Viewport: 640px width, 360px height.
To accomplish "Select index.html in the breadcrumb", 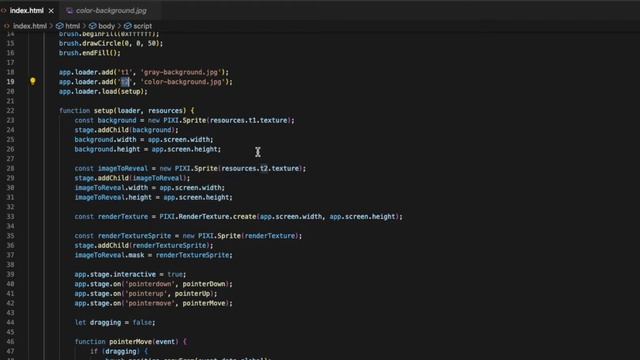I will point(30,26).
